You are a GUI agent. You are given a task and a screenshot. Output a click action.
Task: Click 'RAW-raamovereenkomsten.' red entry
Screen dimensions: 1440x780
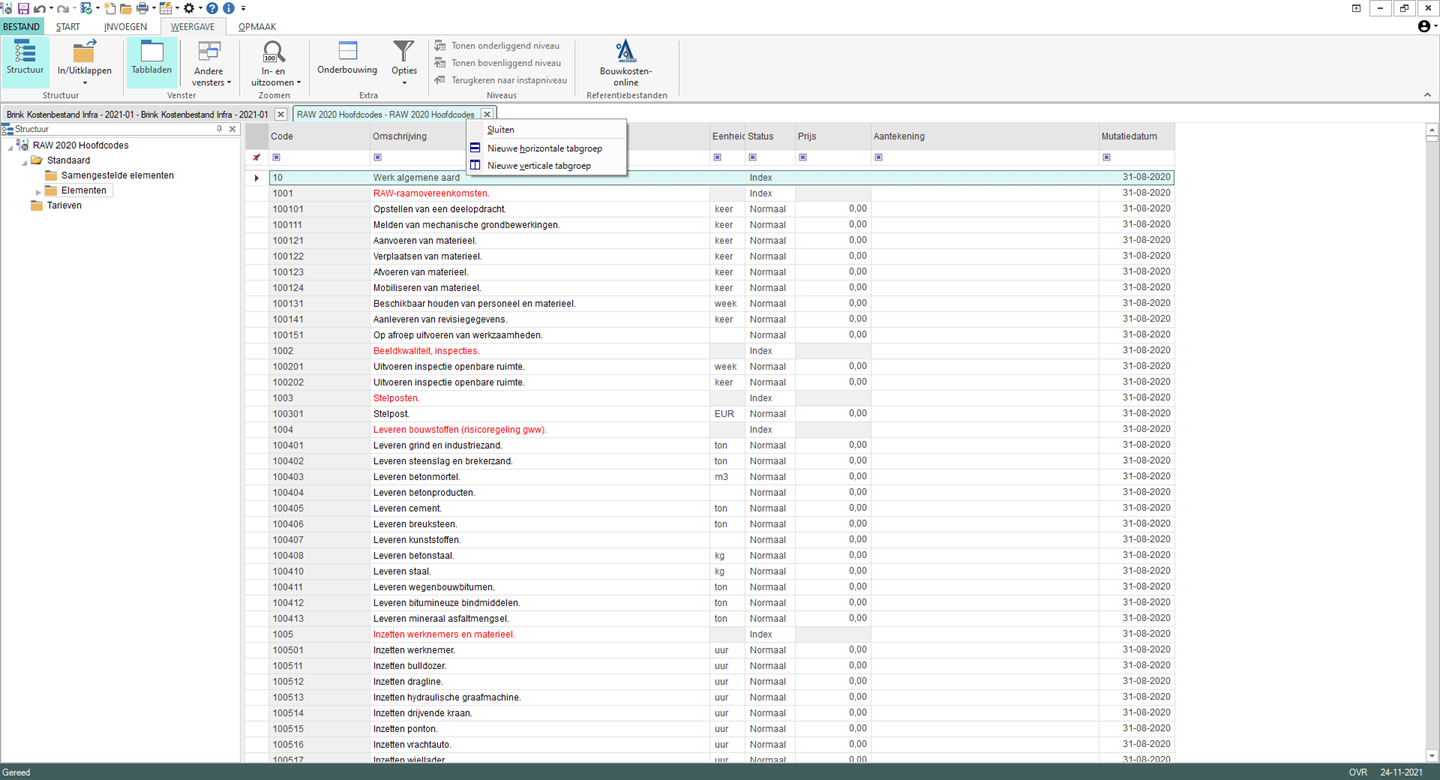click(x=431, y=193)
